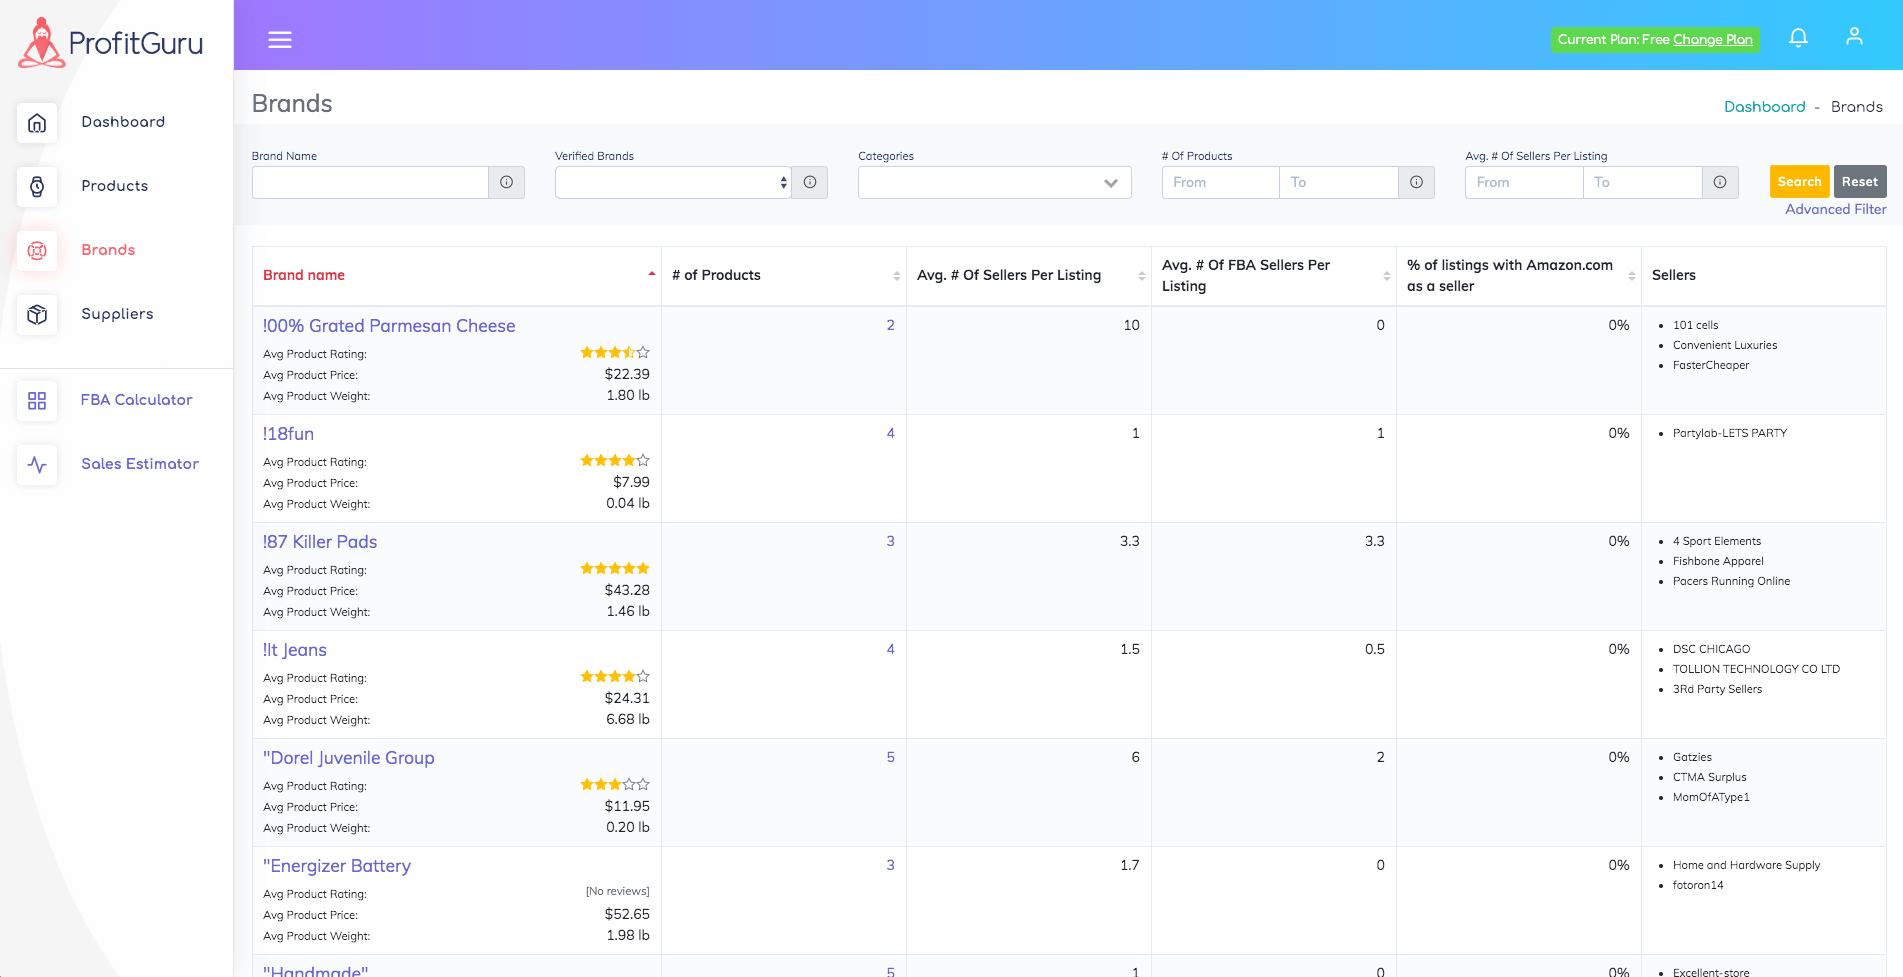The image size is (1903, 977).
Task: Click the FBA Calculator grid icon
Action: click(x=37, y=401)
